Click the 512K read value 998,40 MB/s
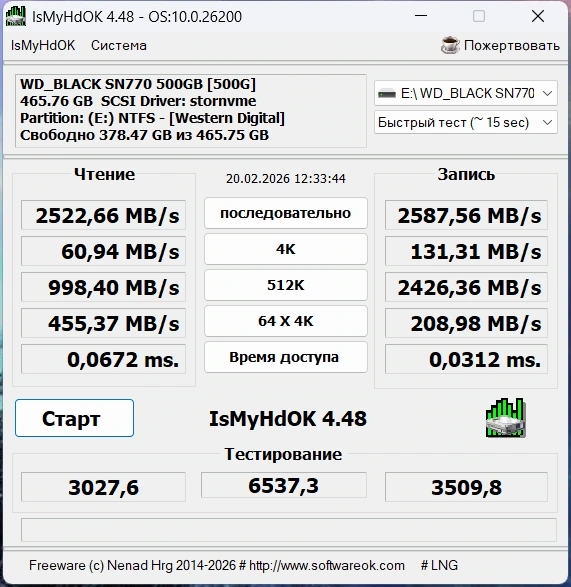571x587 pixels. pyautogui.click(x=103, y=287)
